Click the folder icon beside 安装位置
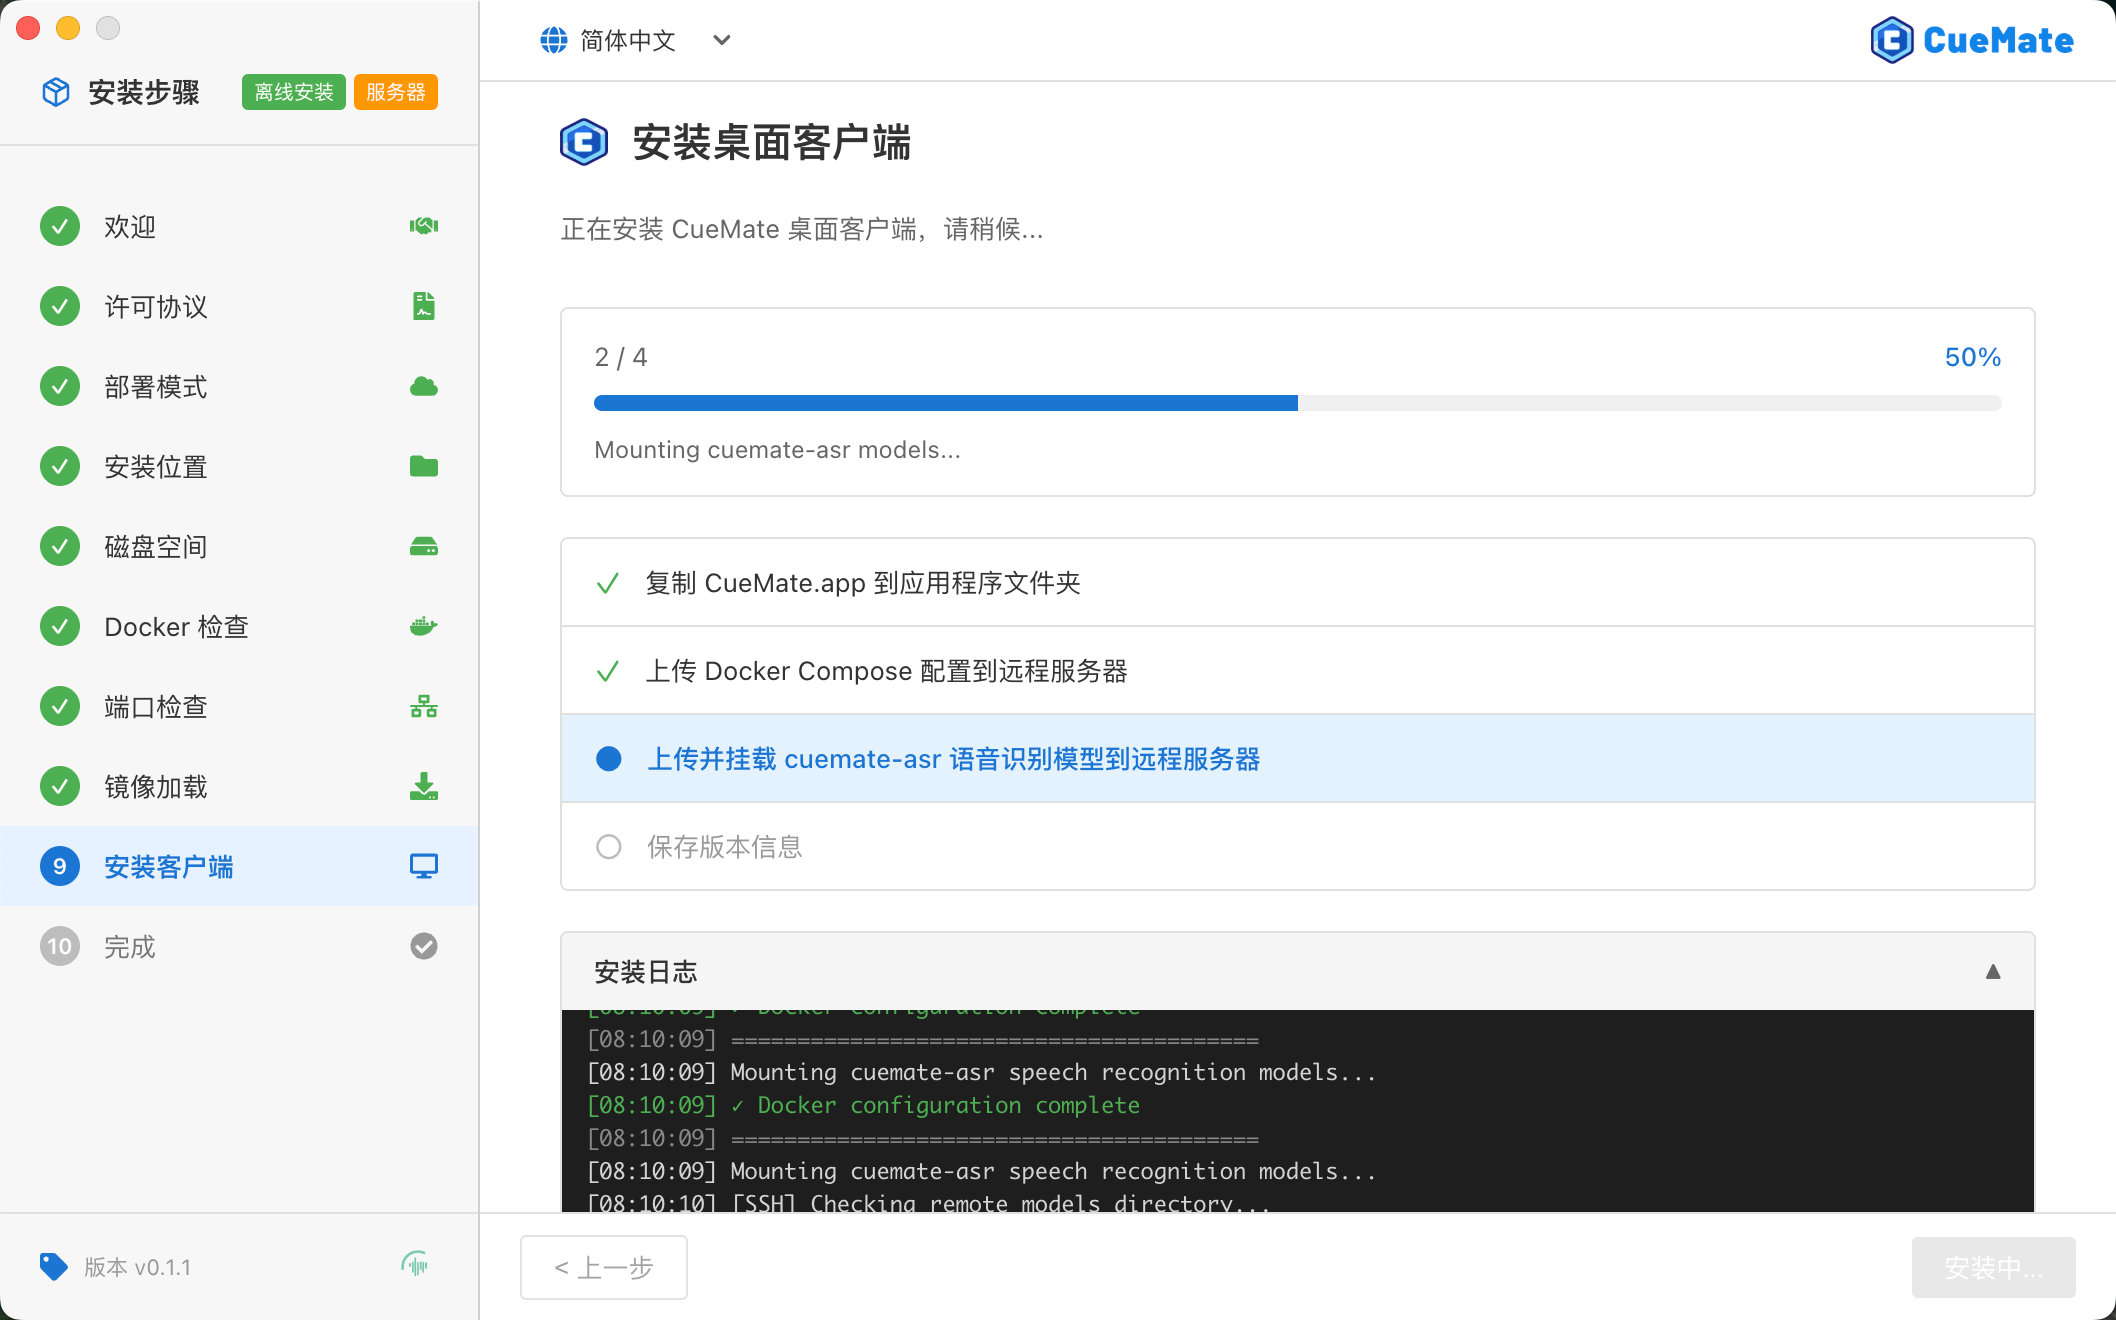2116x1320 pixels. point(424,466)
